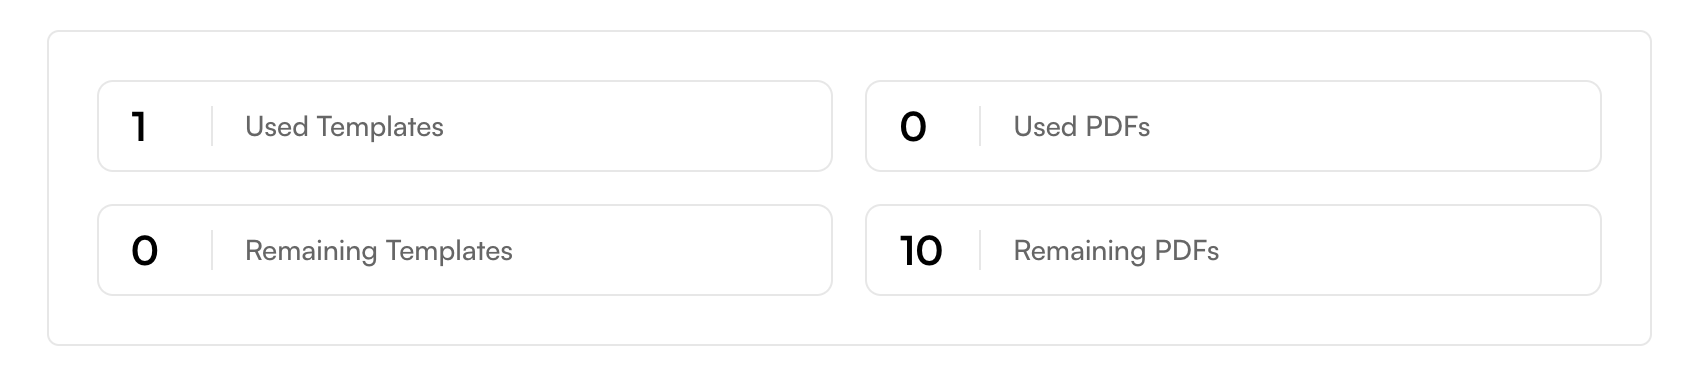Click the number 1 in Used Templates
This screenshot has width=1704, height=378.
point(139,127)
